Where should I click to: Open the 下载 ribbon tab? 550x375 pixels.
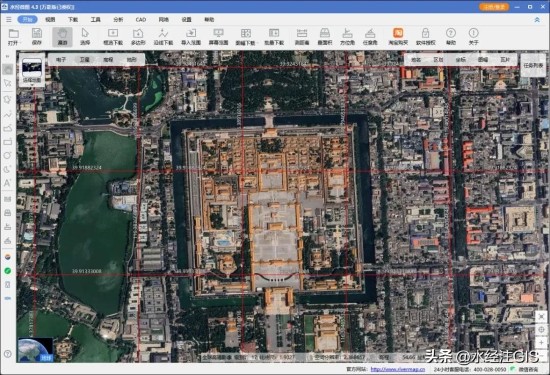pos(73,20)
